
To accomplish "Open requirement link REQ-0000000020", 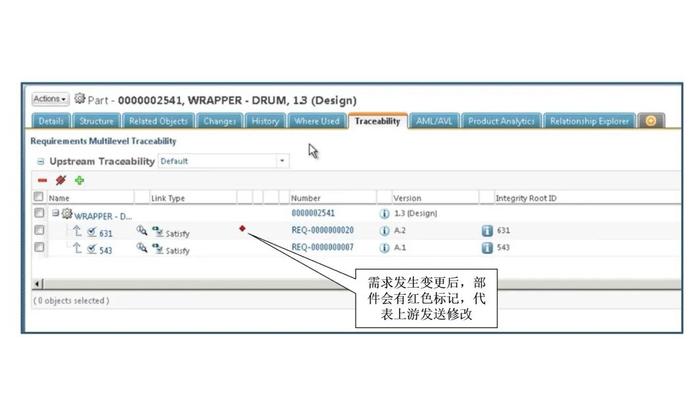I will click(x=322, y=230).
